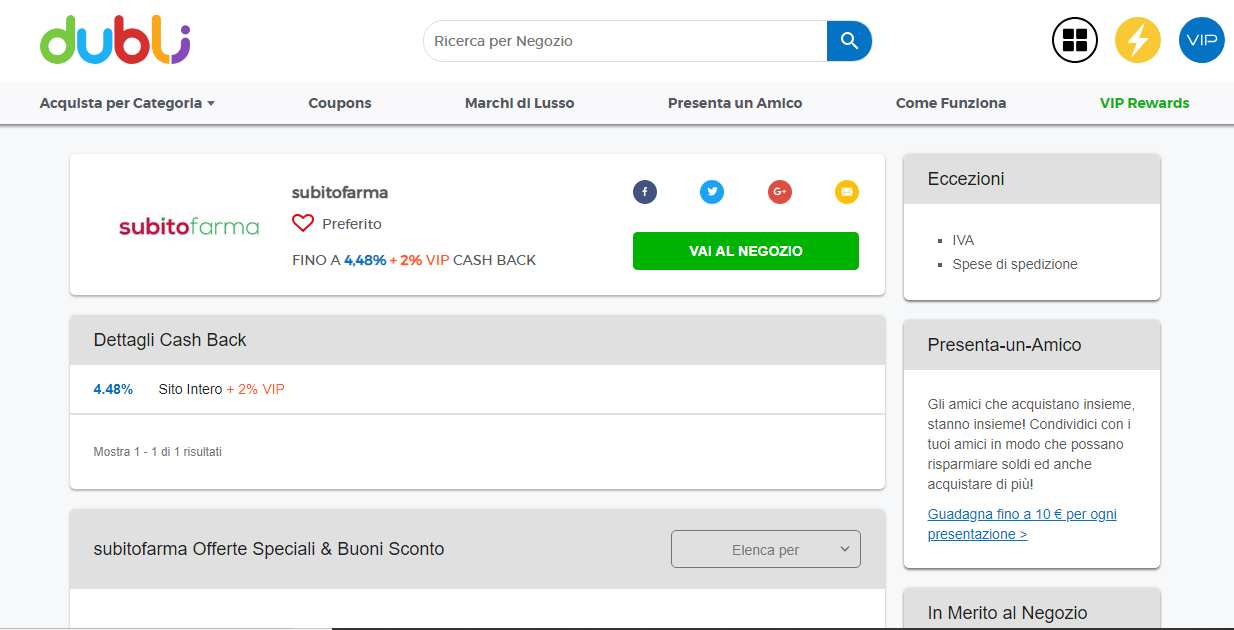This screenshot has height=630, width=1234.
Task: Click the Presenta-un-Amico panel header
Action: point(1032,345)
